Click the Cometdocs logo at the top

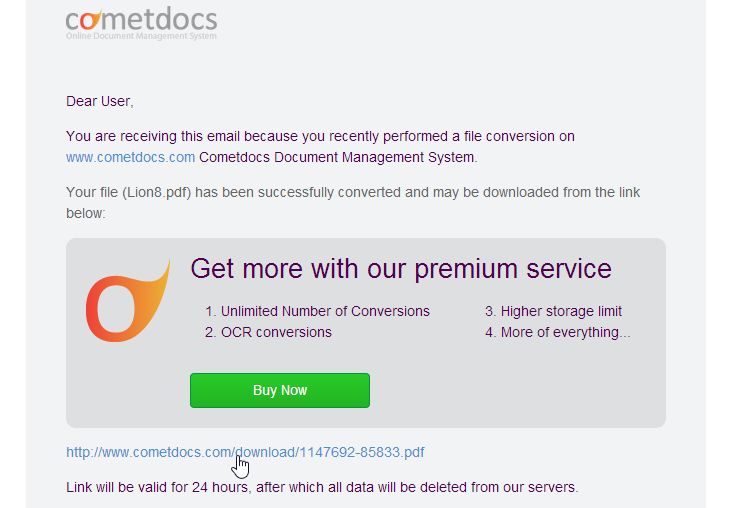(x=141, y=23)
